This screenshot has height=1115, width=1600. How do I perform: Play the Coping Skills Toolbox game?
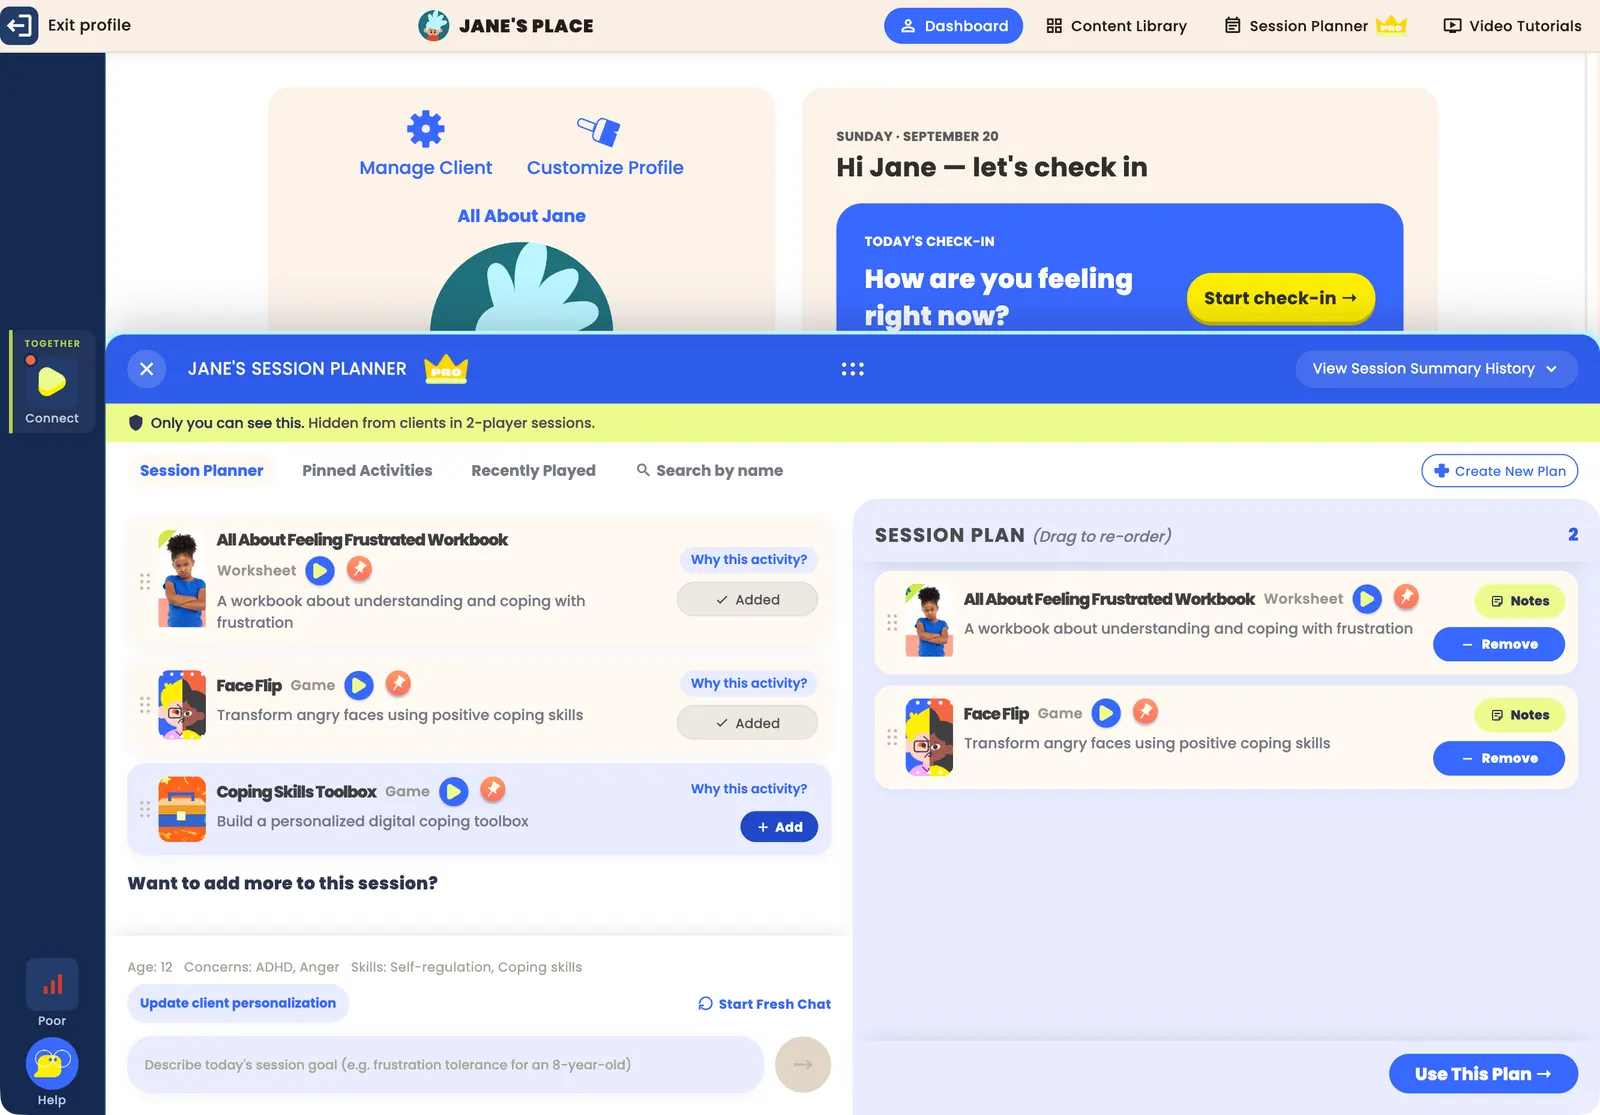454,792
